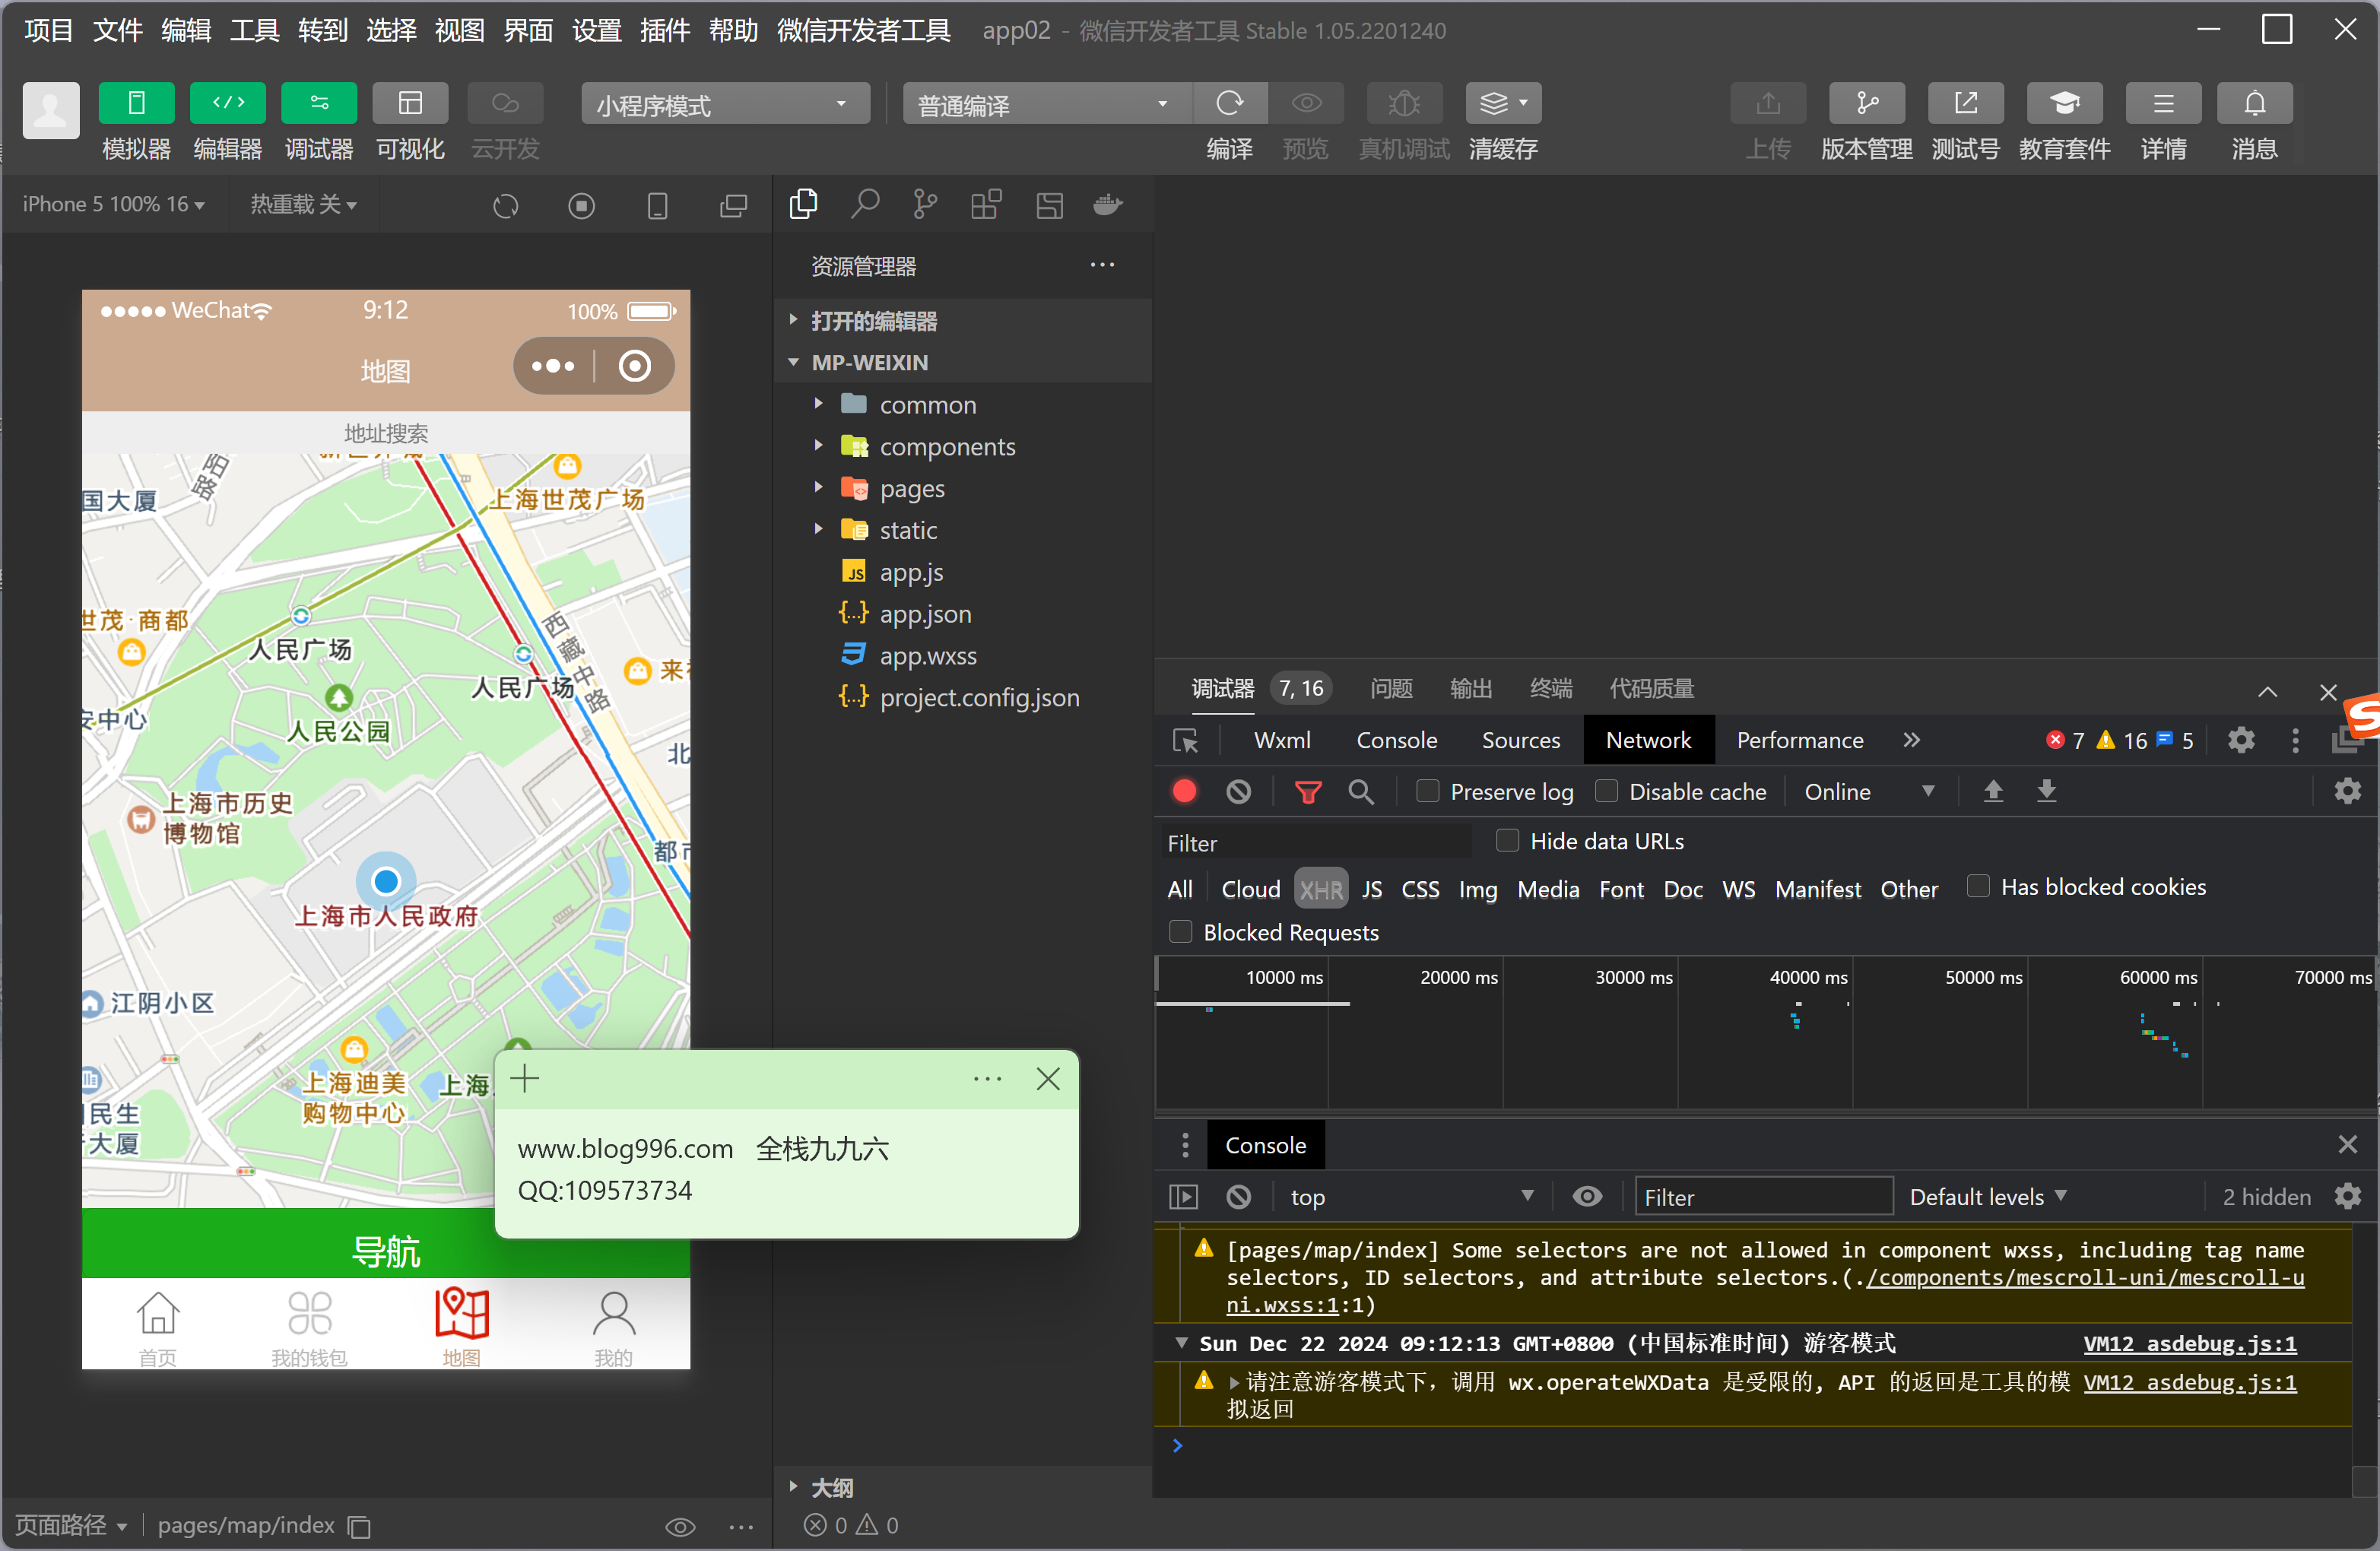The width and height of the screenshot is (2380, 1551).
Task: Tick the Hide data URLs checkbox
Action: tap(1507, 841)
